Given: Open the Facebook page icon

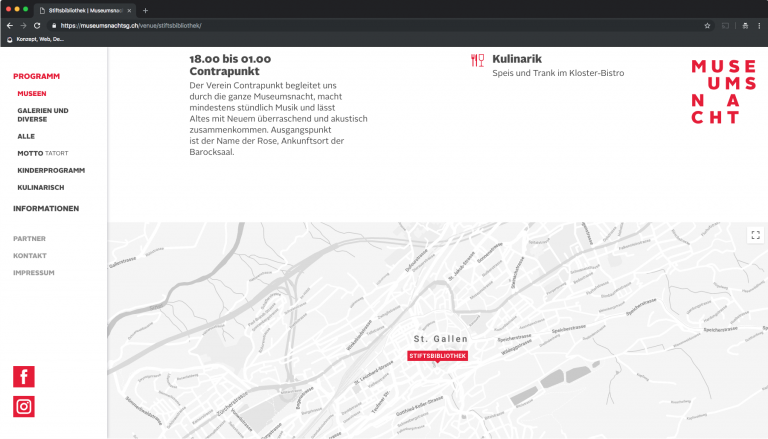Looking at the screenshot, I should pos(24,376).
